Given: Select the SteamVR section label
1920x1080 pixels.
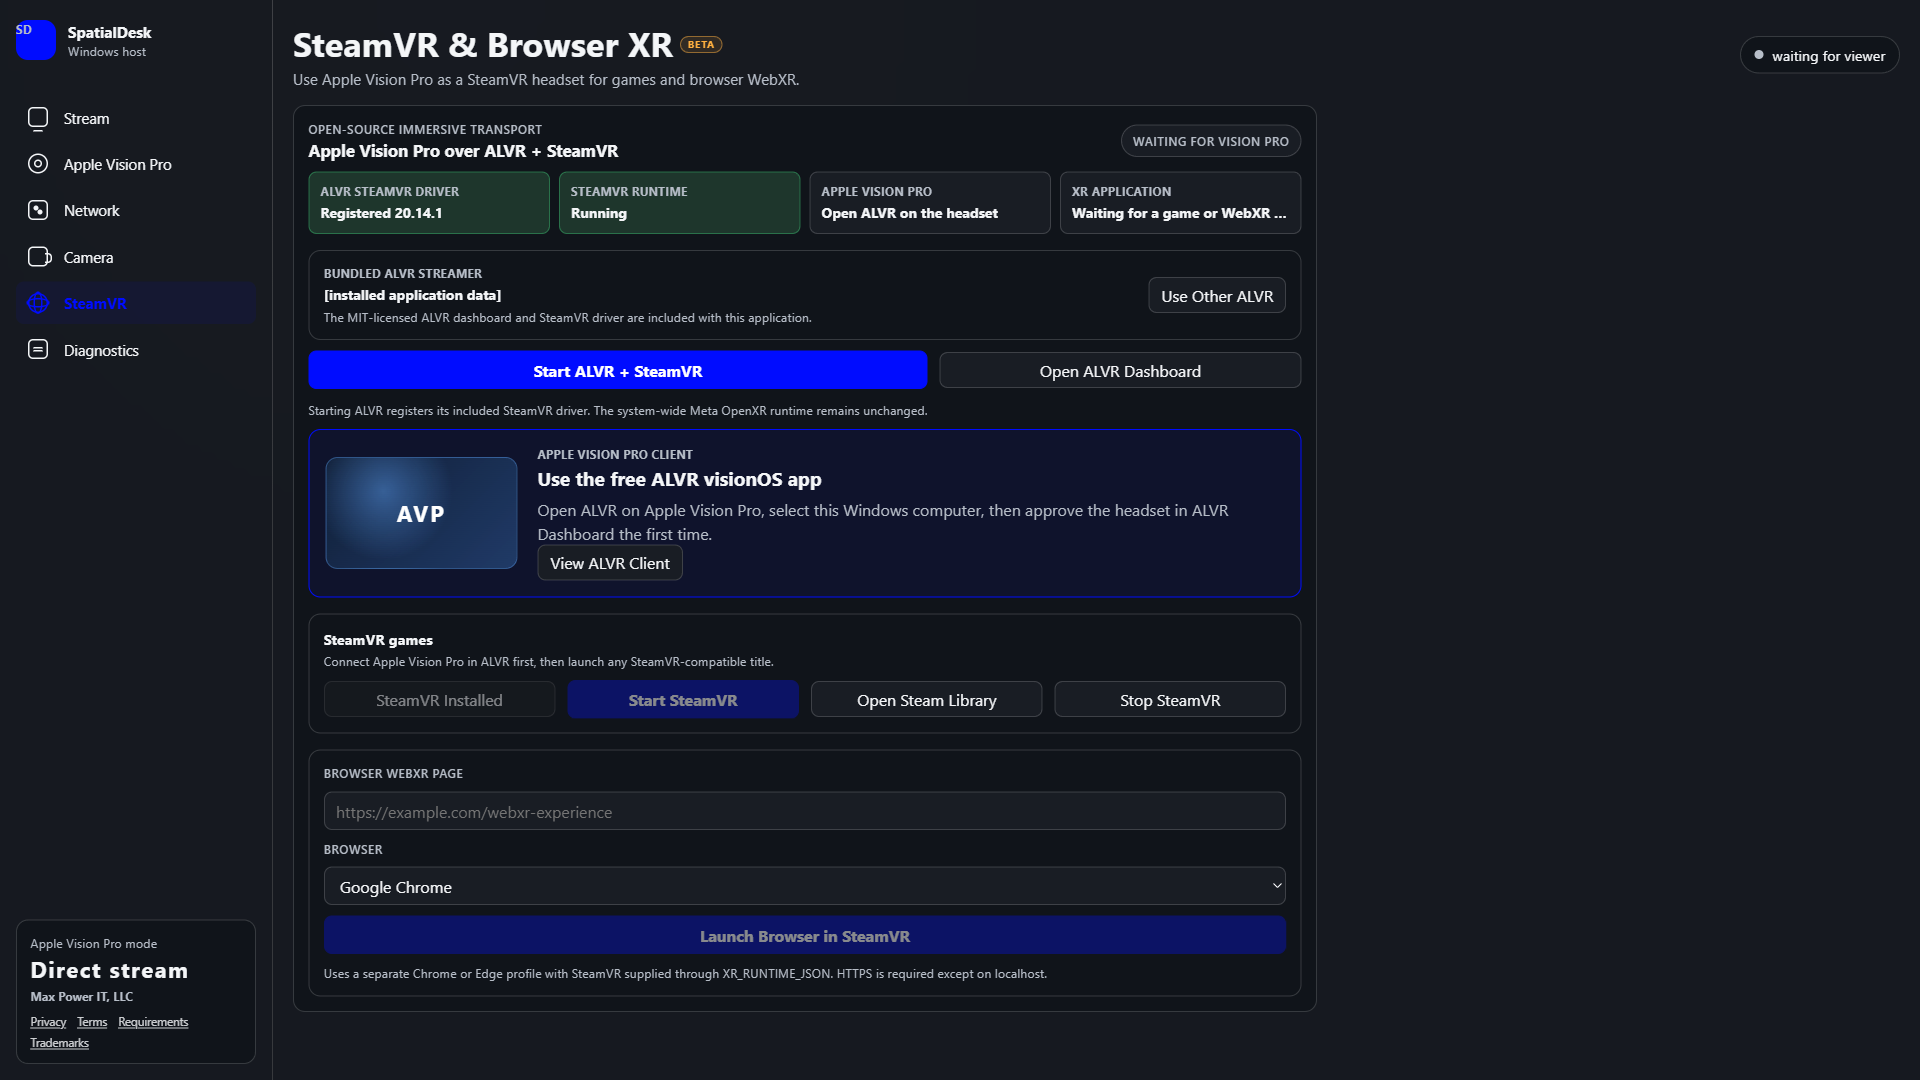Looking at the screenshot, I should (x=95, y=304).
